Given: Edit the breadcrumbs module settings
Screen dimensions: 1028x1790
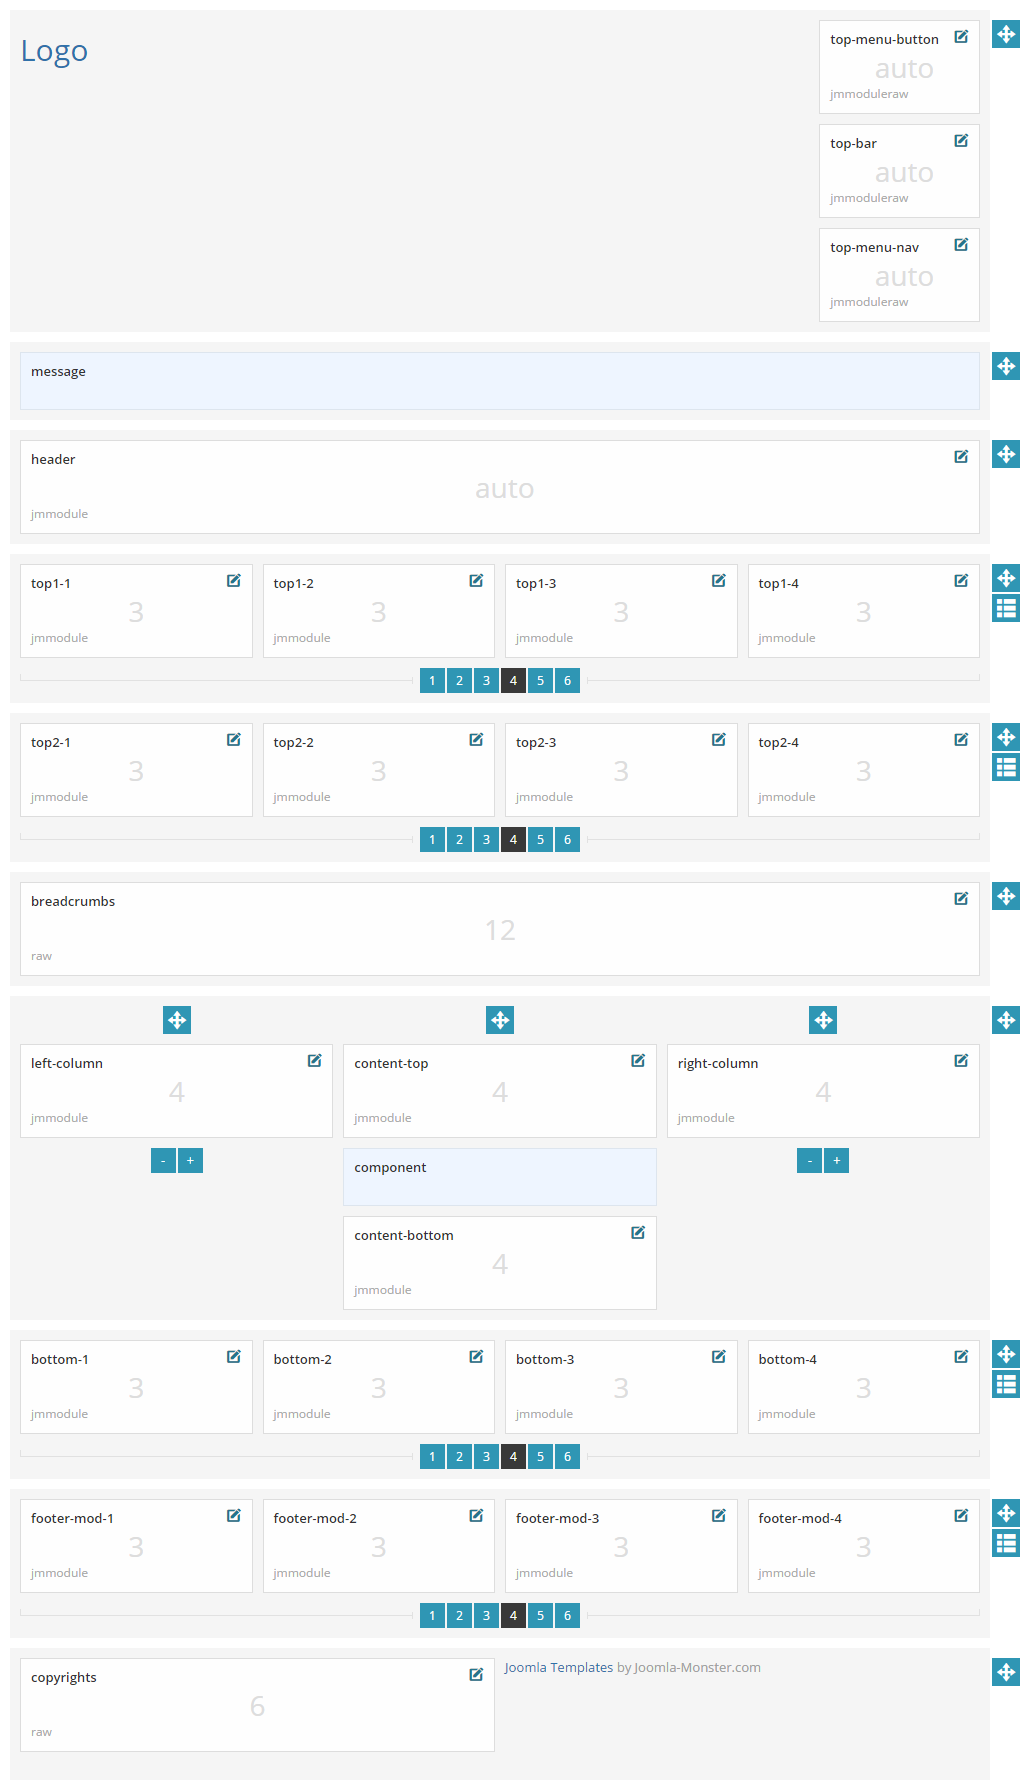Looking at the screenshot, I should (961, 899).
